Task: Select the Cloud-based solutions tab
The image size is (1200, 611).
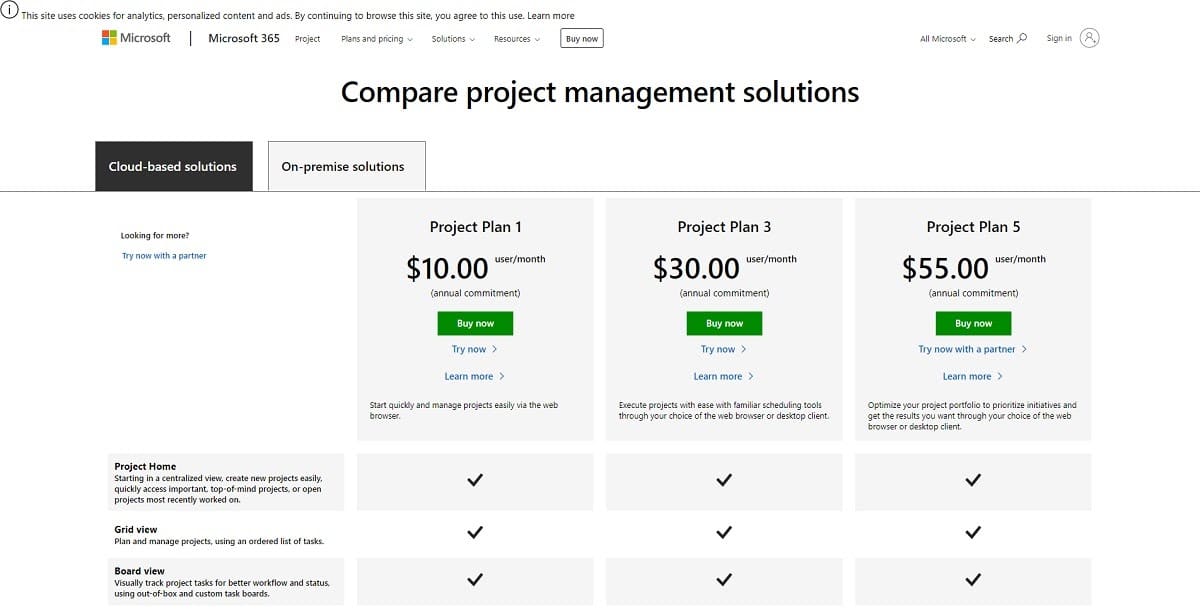Action: coord(174,166)
